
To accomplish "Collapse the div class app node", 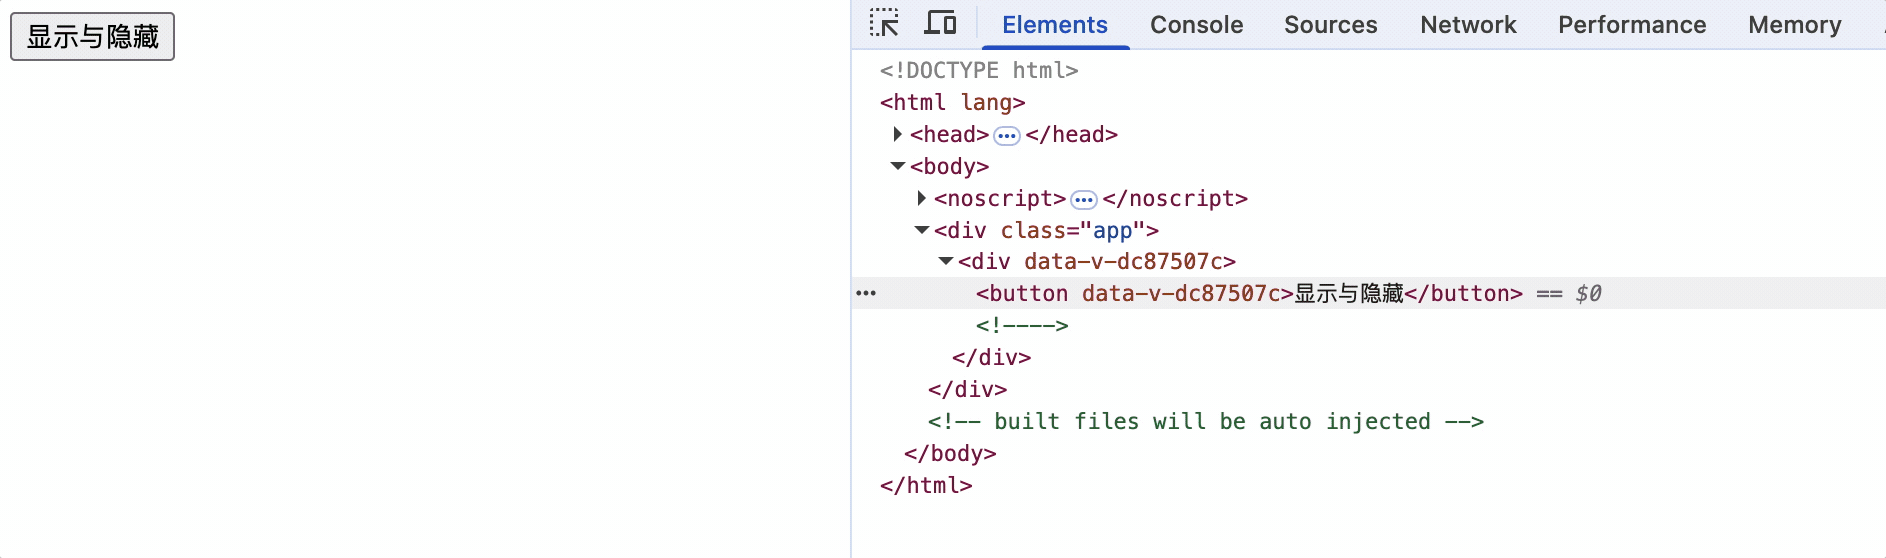I will click(x=922, y=230).
